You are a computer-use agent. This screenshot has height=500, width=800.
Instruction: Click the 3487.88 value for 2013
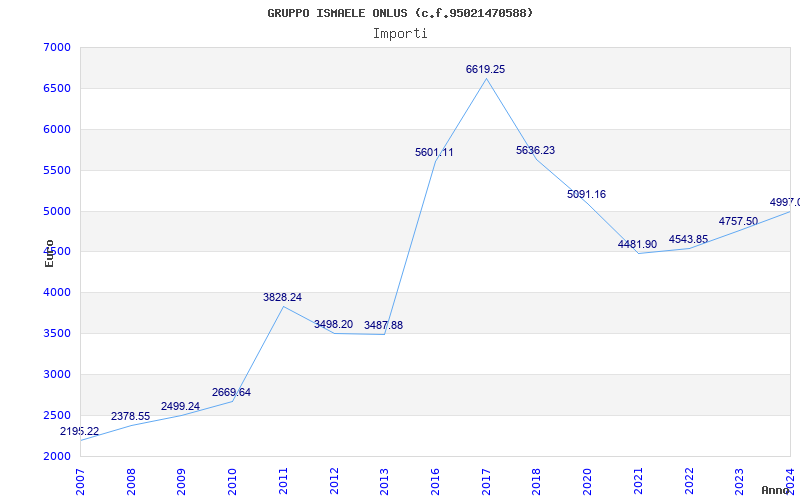click(383, 326)
